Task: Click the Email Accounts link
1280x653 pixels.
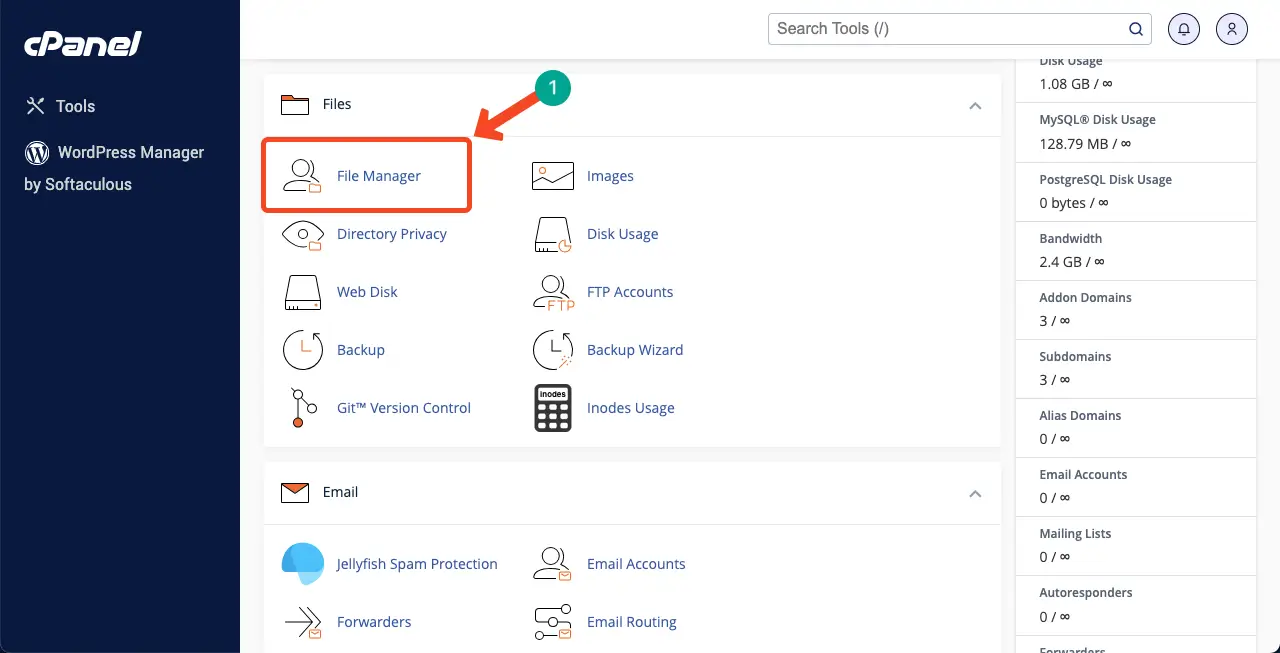Action: pos(636,564)
